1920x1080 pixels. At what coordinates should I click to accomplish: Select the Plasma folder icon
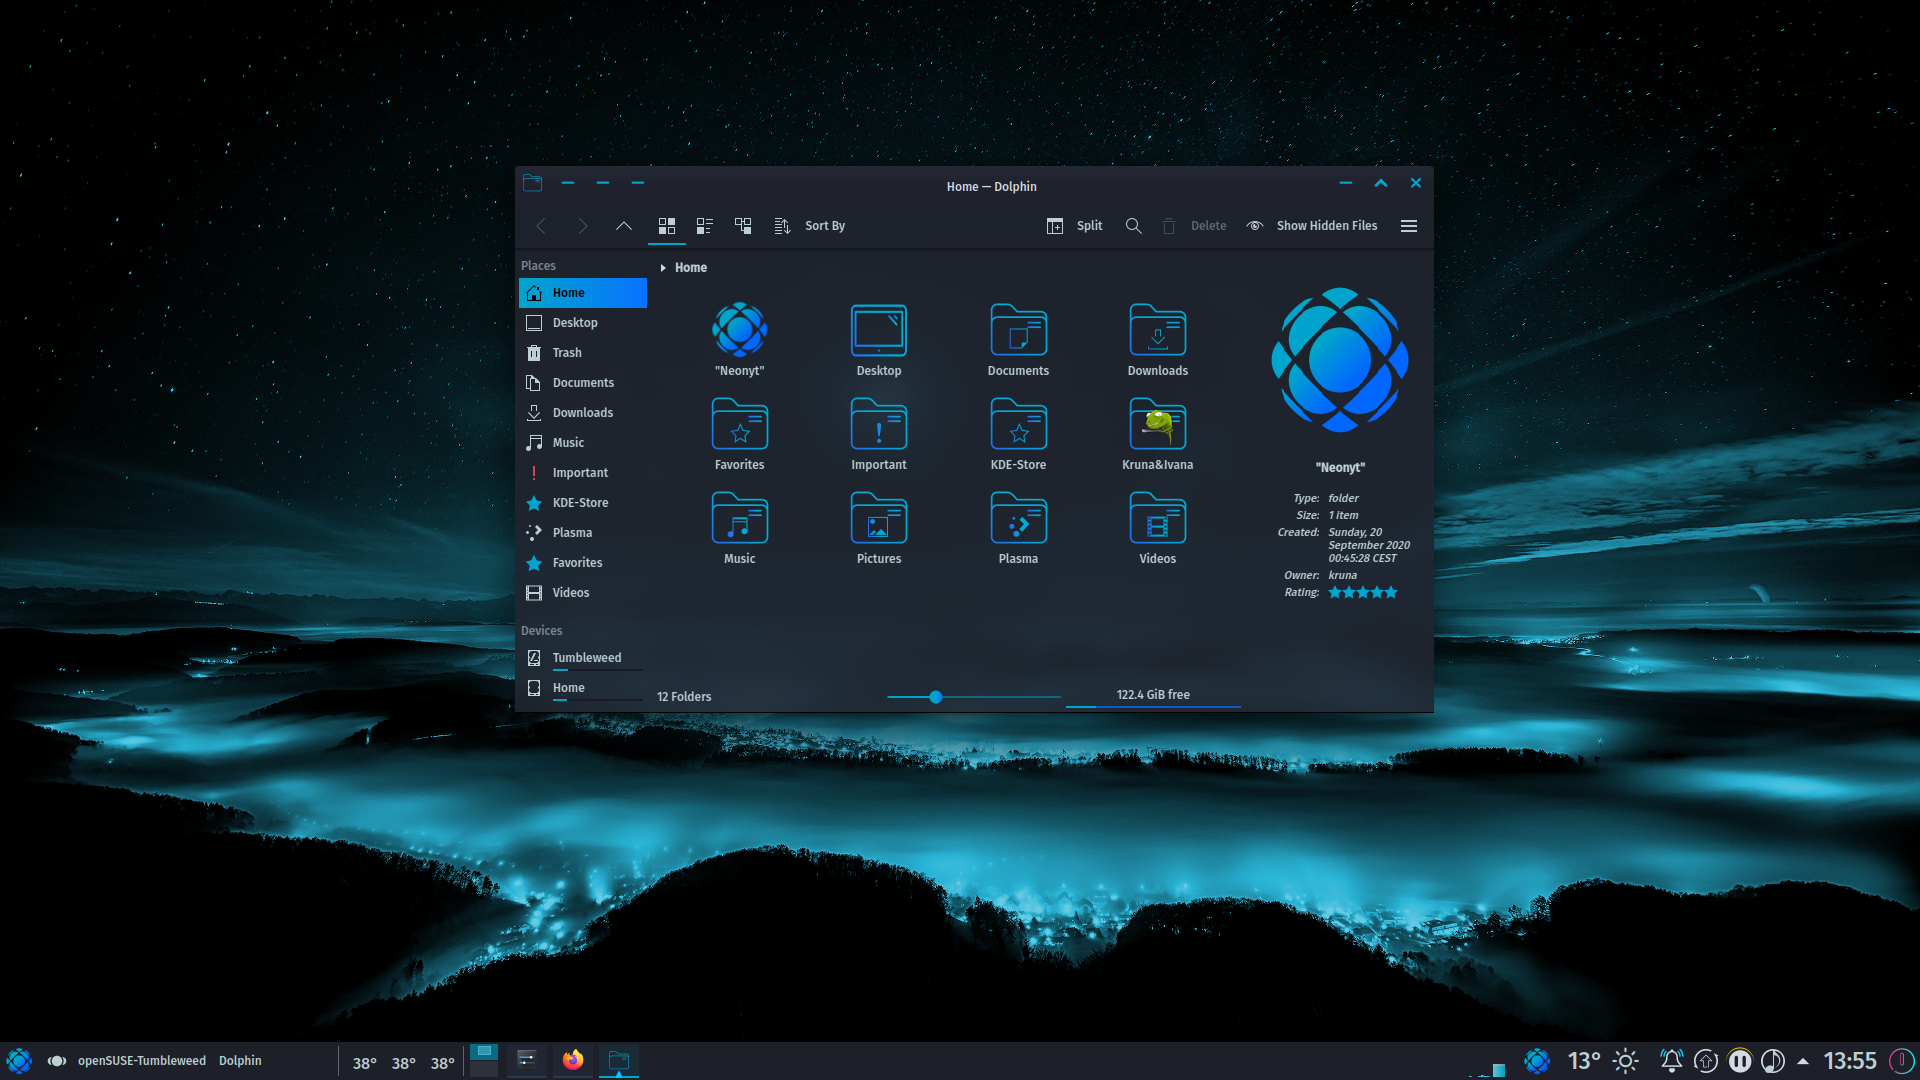point(1018,518)
